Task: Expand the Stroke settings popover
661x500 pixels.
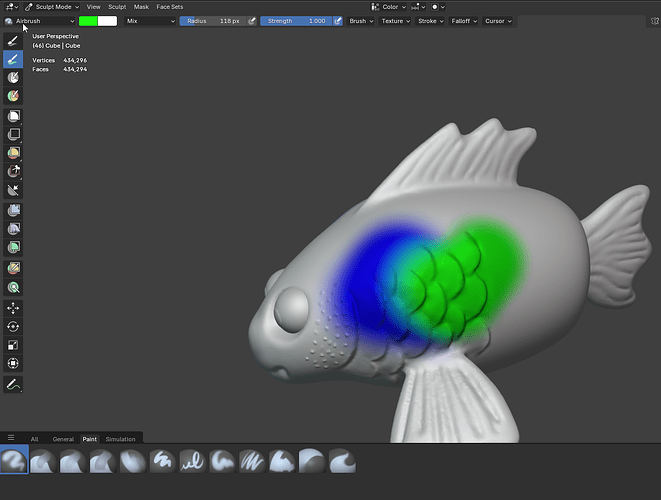Action: (x=430, y=21)
